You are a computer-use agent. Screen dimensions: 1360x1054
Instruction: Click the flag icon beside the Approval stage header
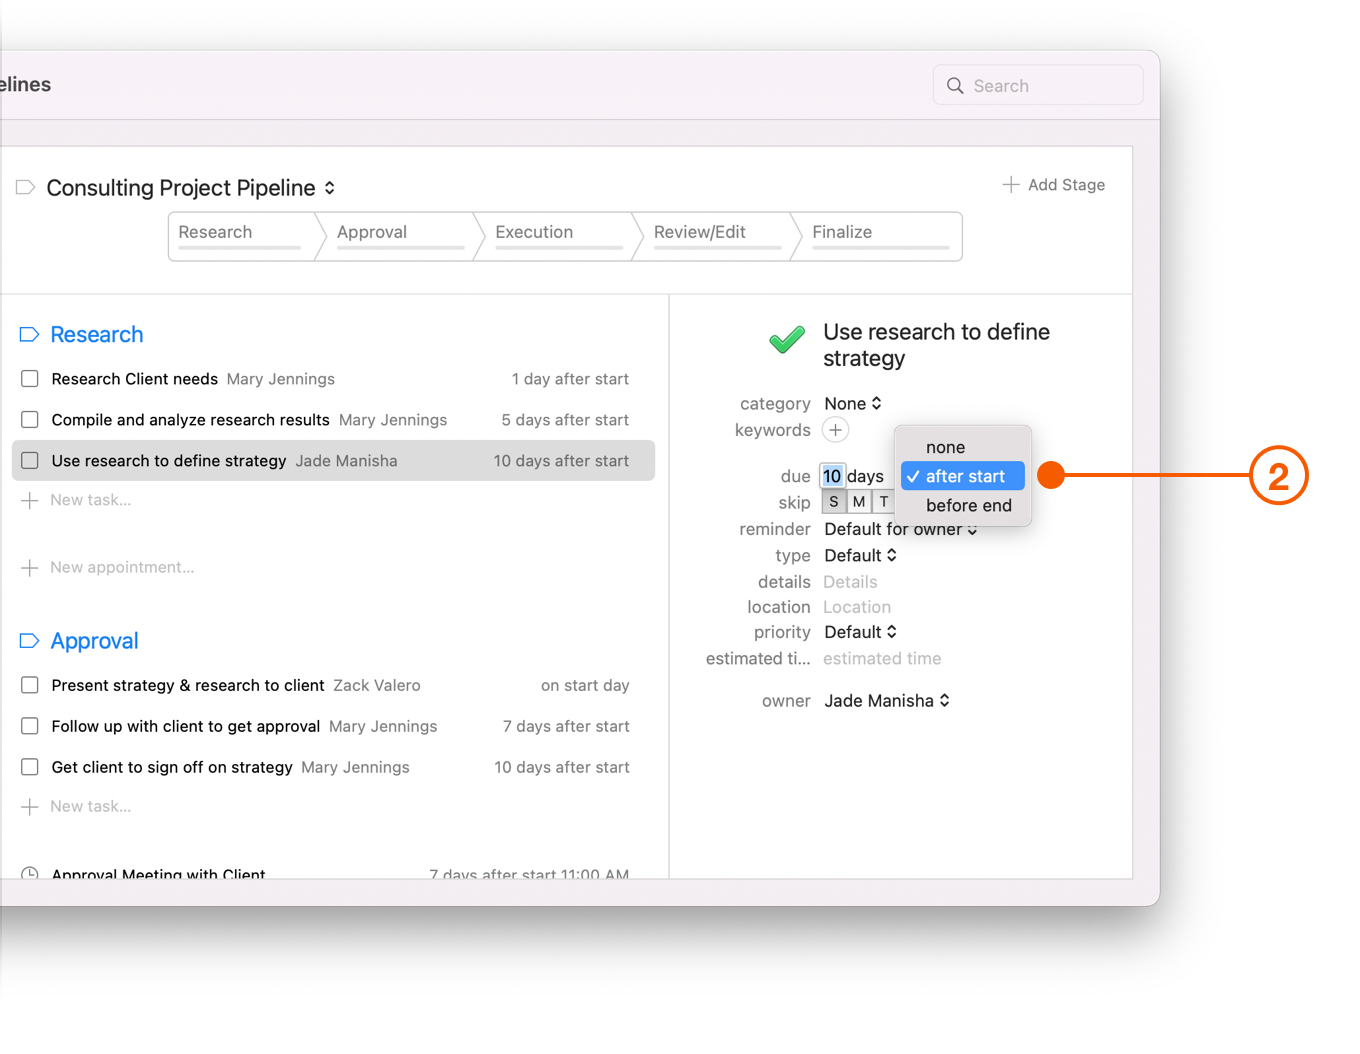coord(29,640)
